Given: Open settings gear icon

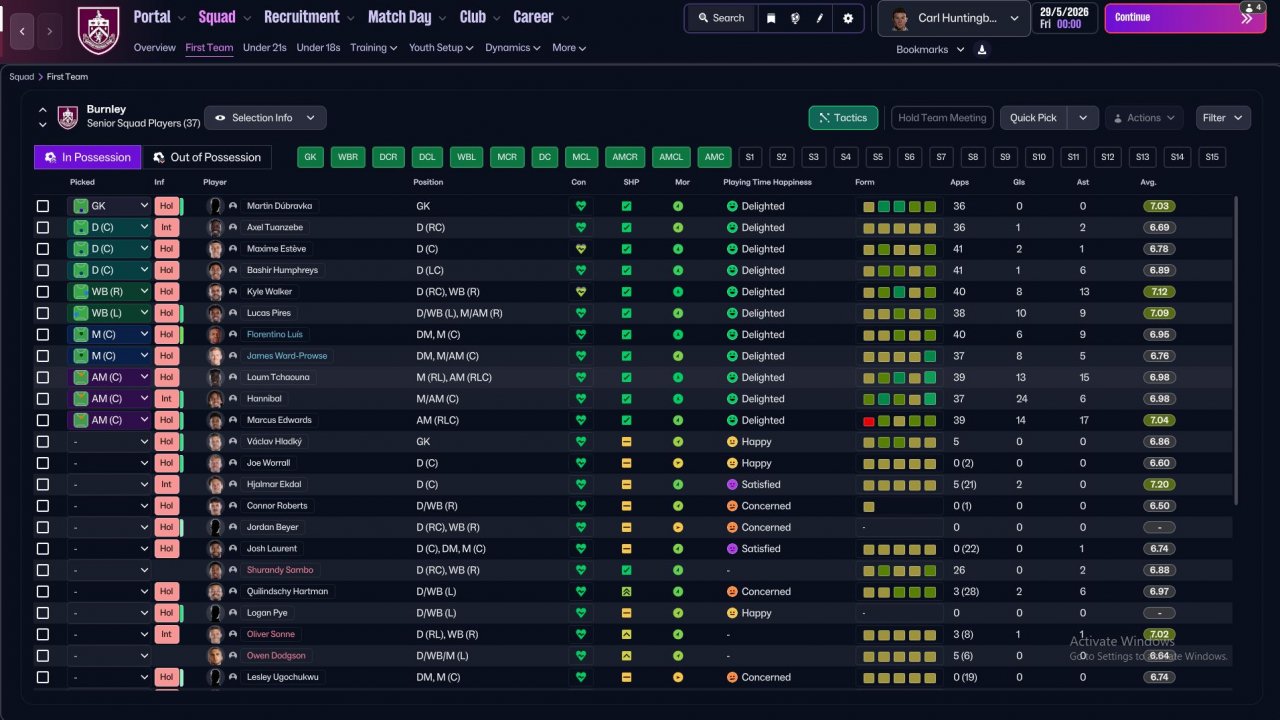Looking at the screenshot, I should point(848,18).
